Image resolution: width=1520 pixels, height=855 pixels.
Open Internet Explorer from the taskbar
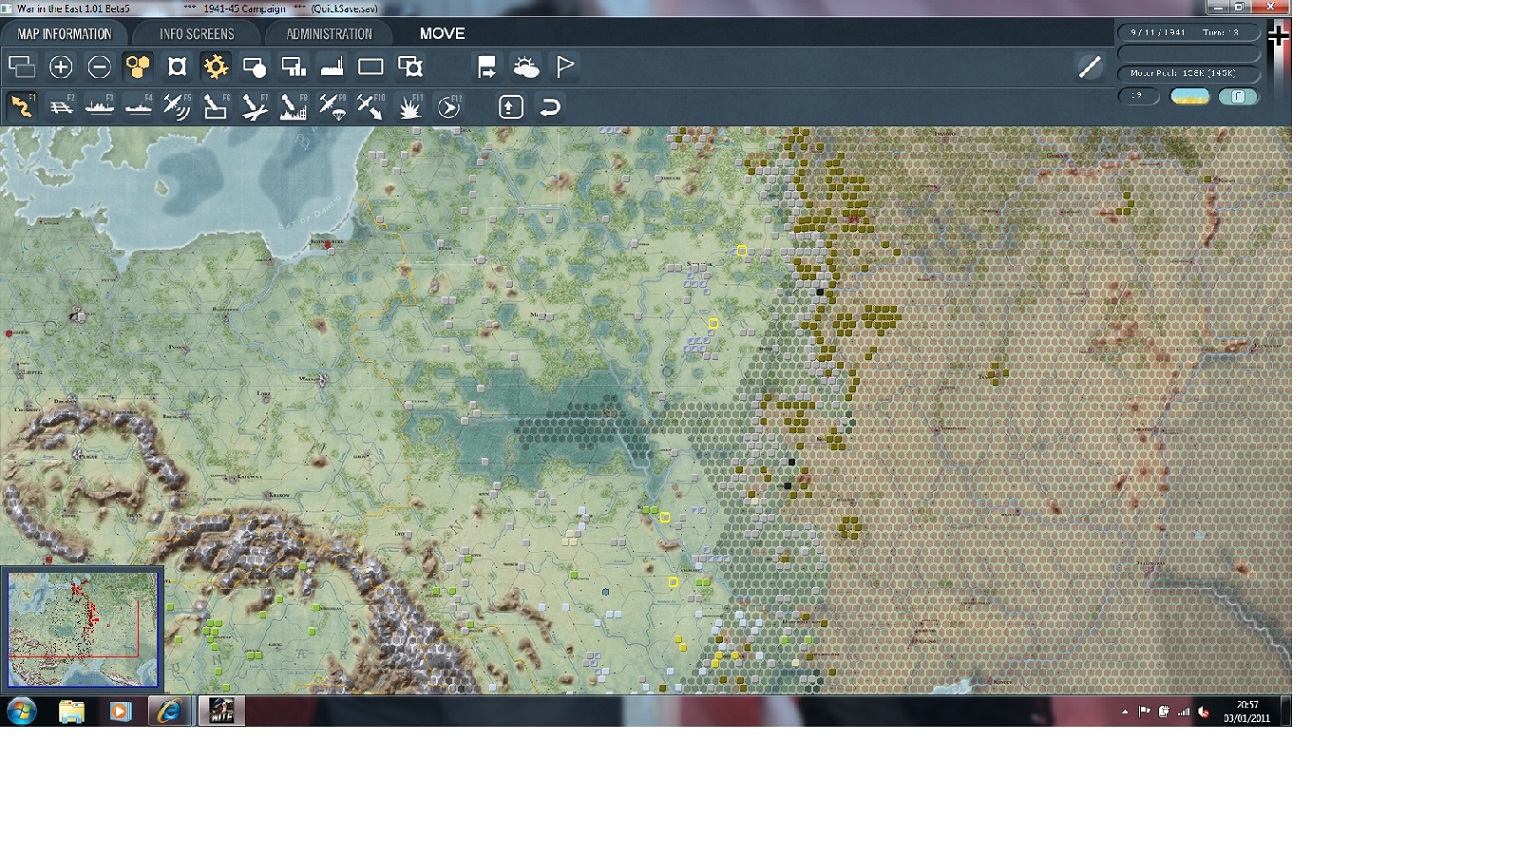pos(169,711)
